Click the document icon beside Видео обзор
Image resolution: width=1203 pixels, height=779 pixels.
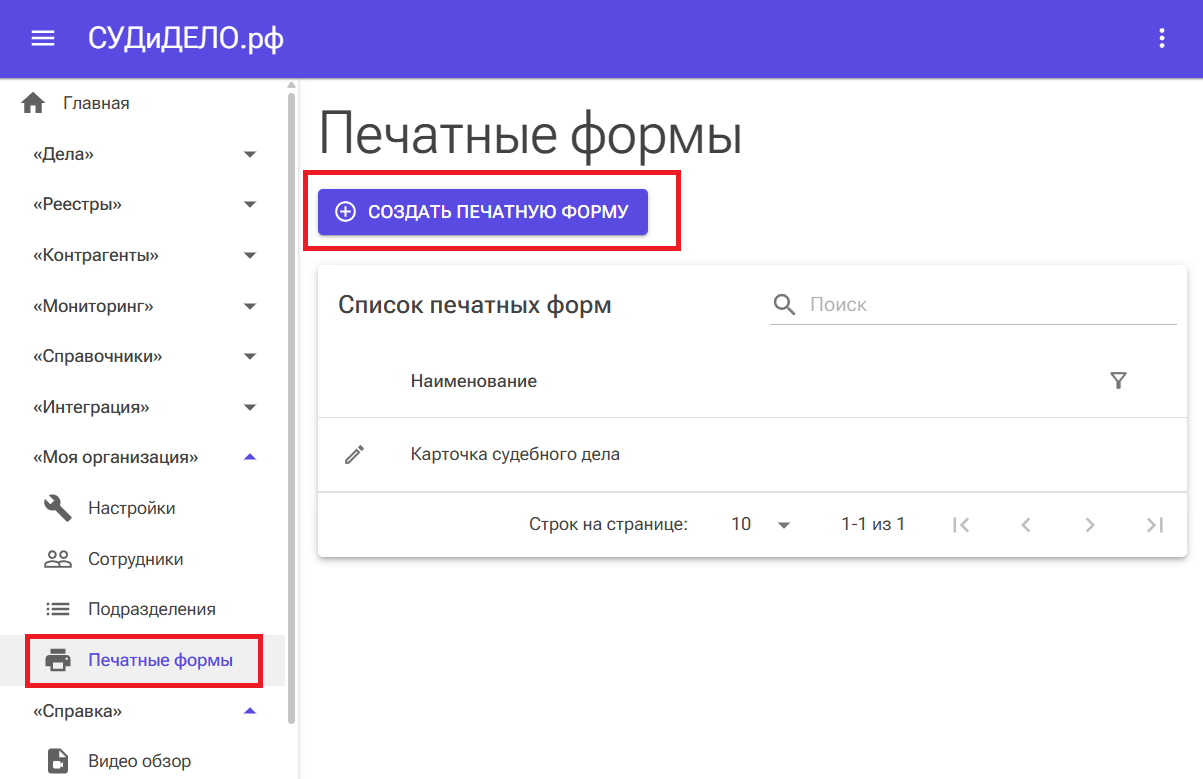[x=57, y=760]
